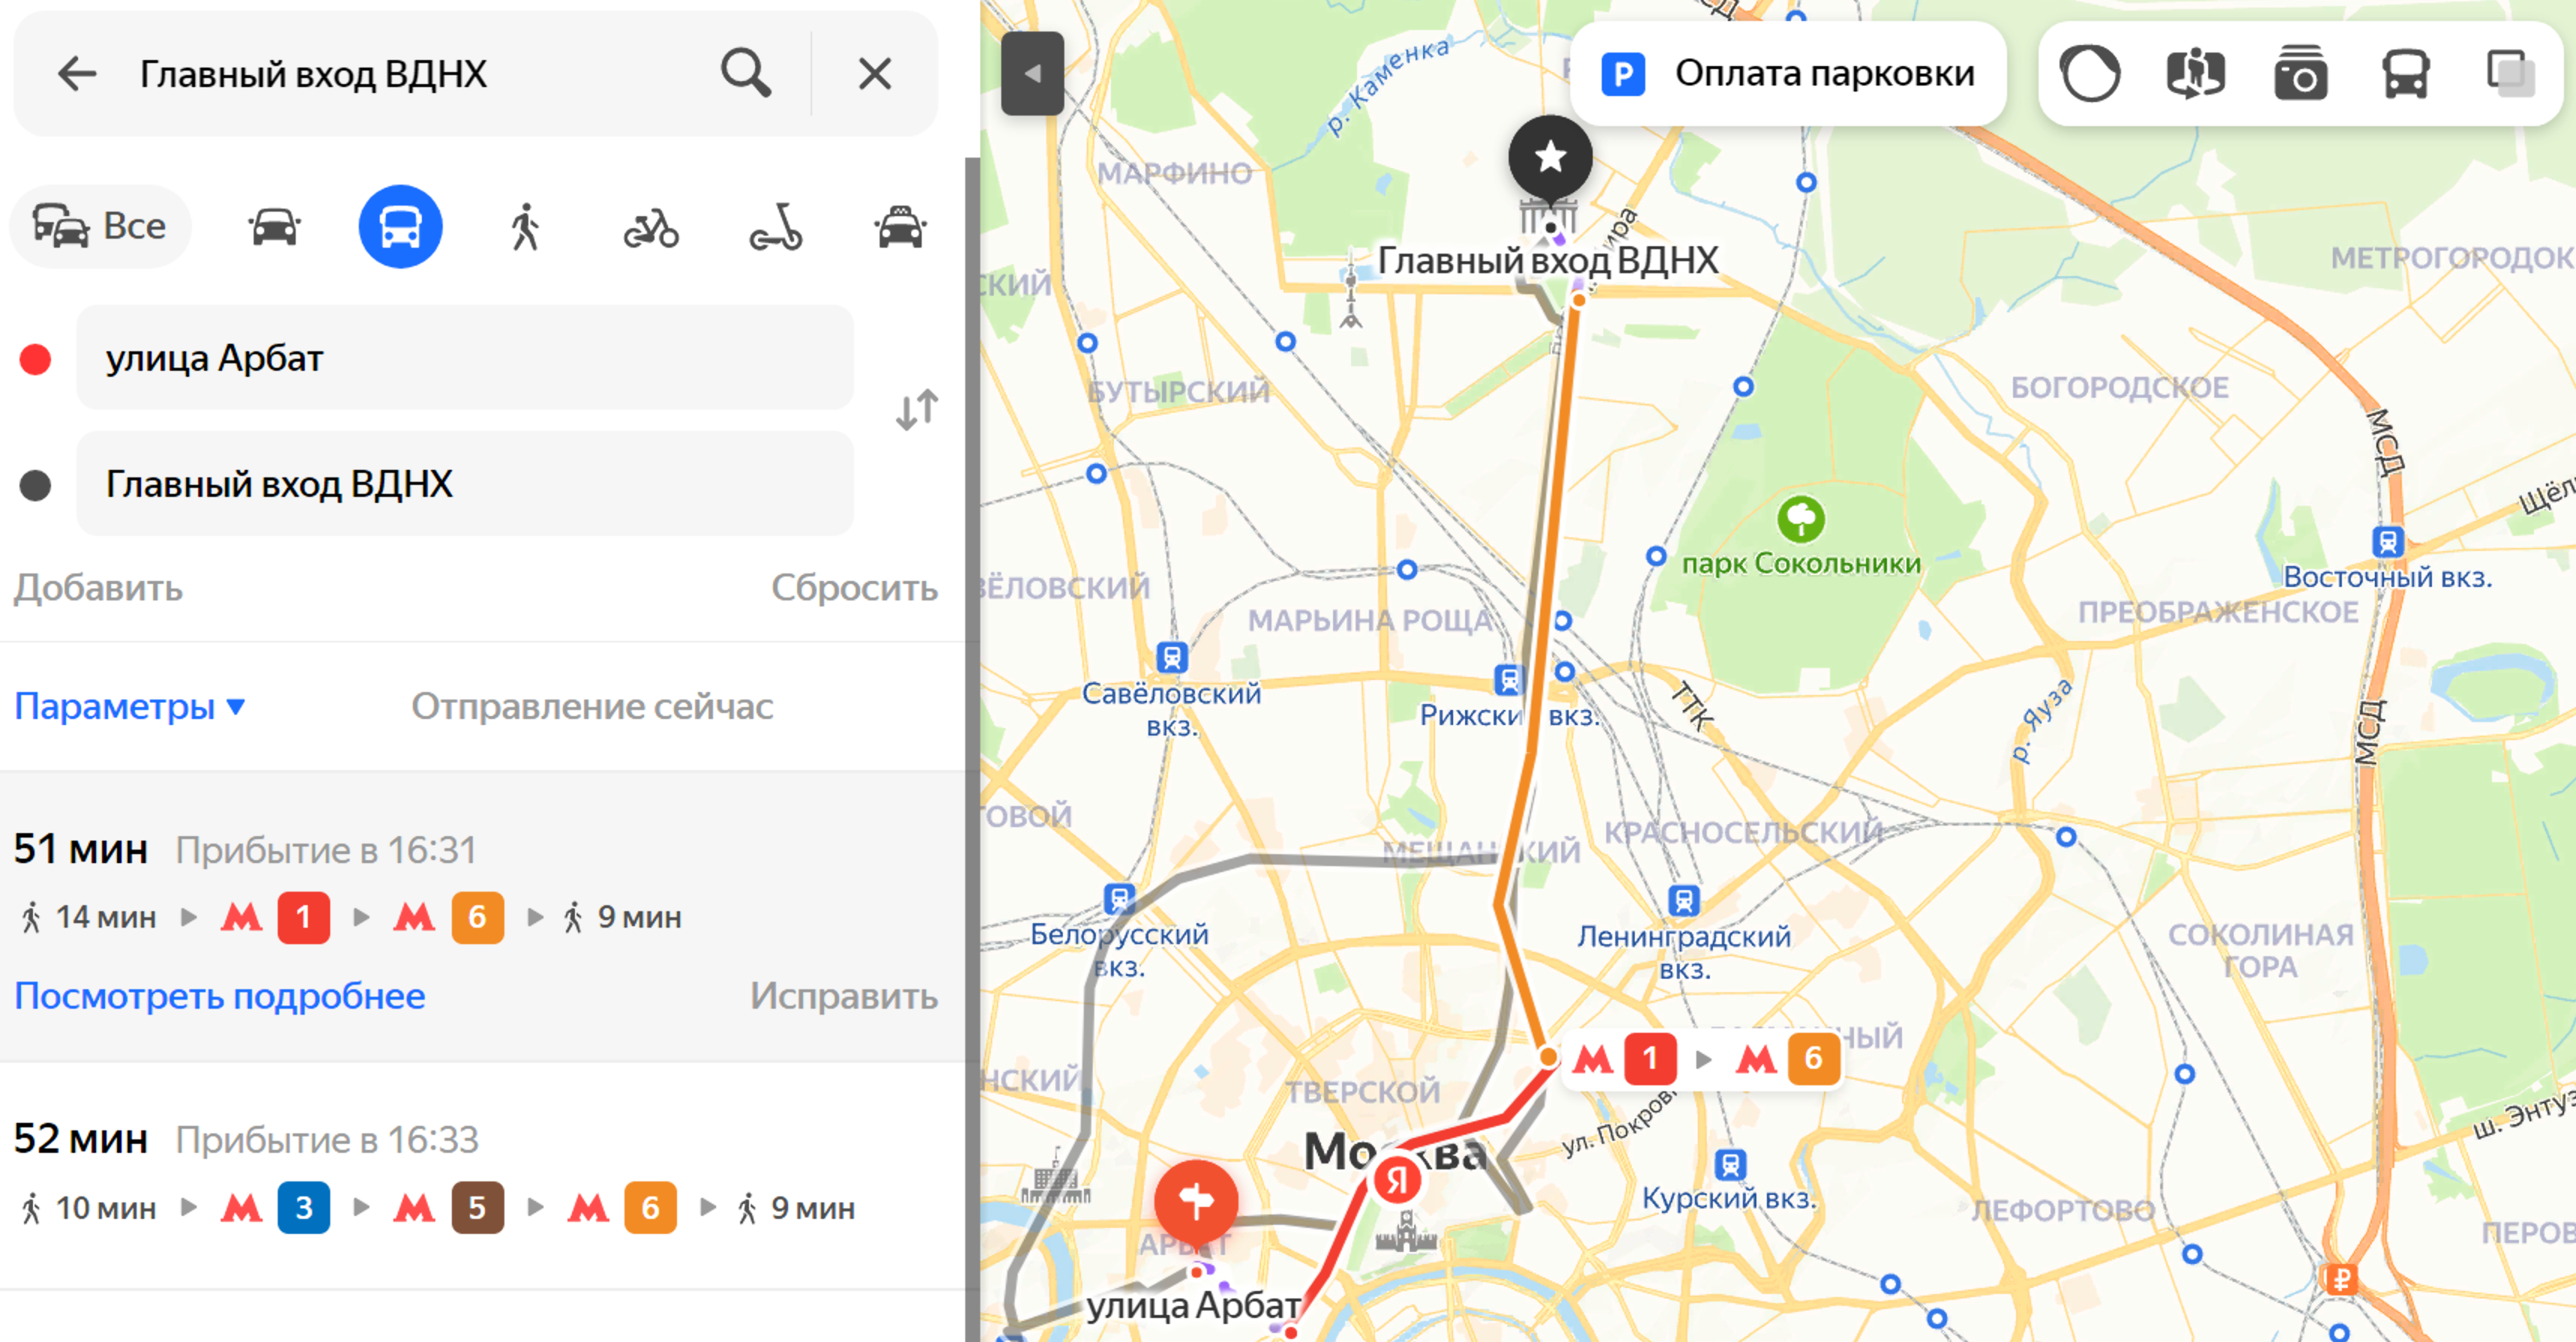Select the scooter route mode icon
2576x1342 pixels.
click(x=776, y=227)
